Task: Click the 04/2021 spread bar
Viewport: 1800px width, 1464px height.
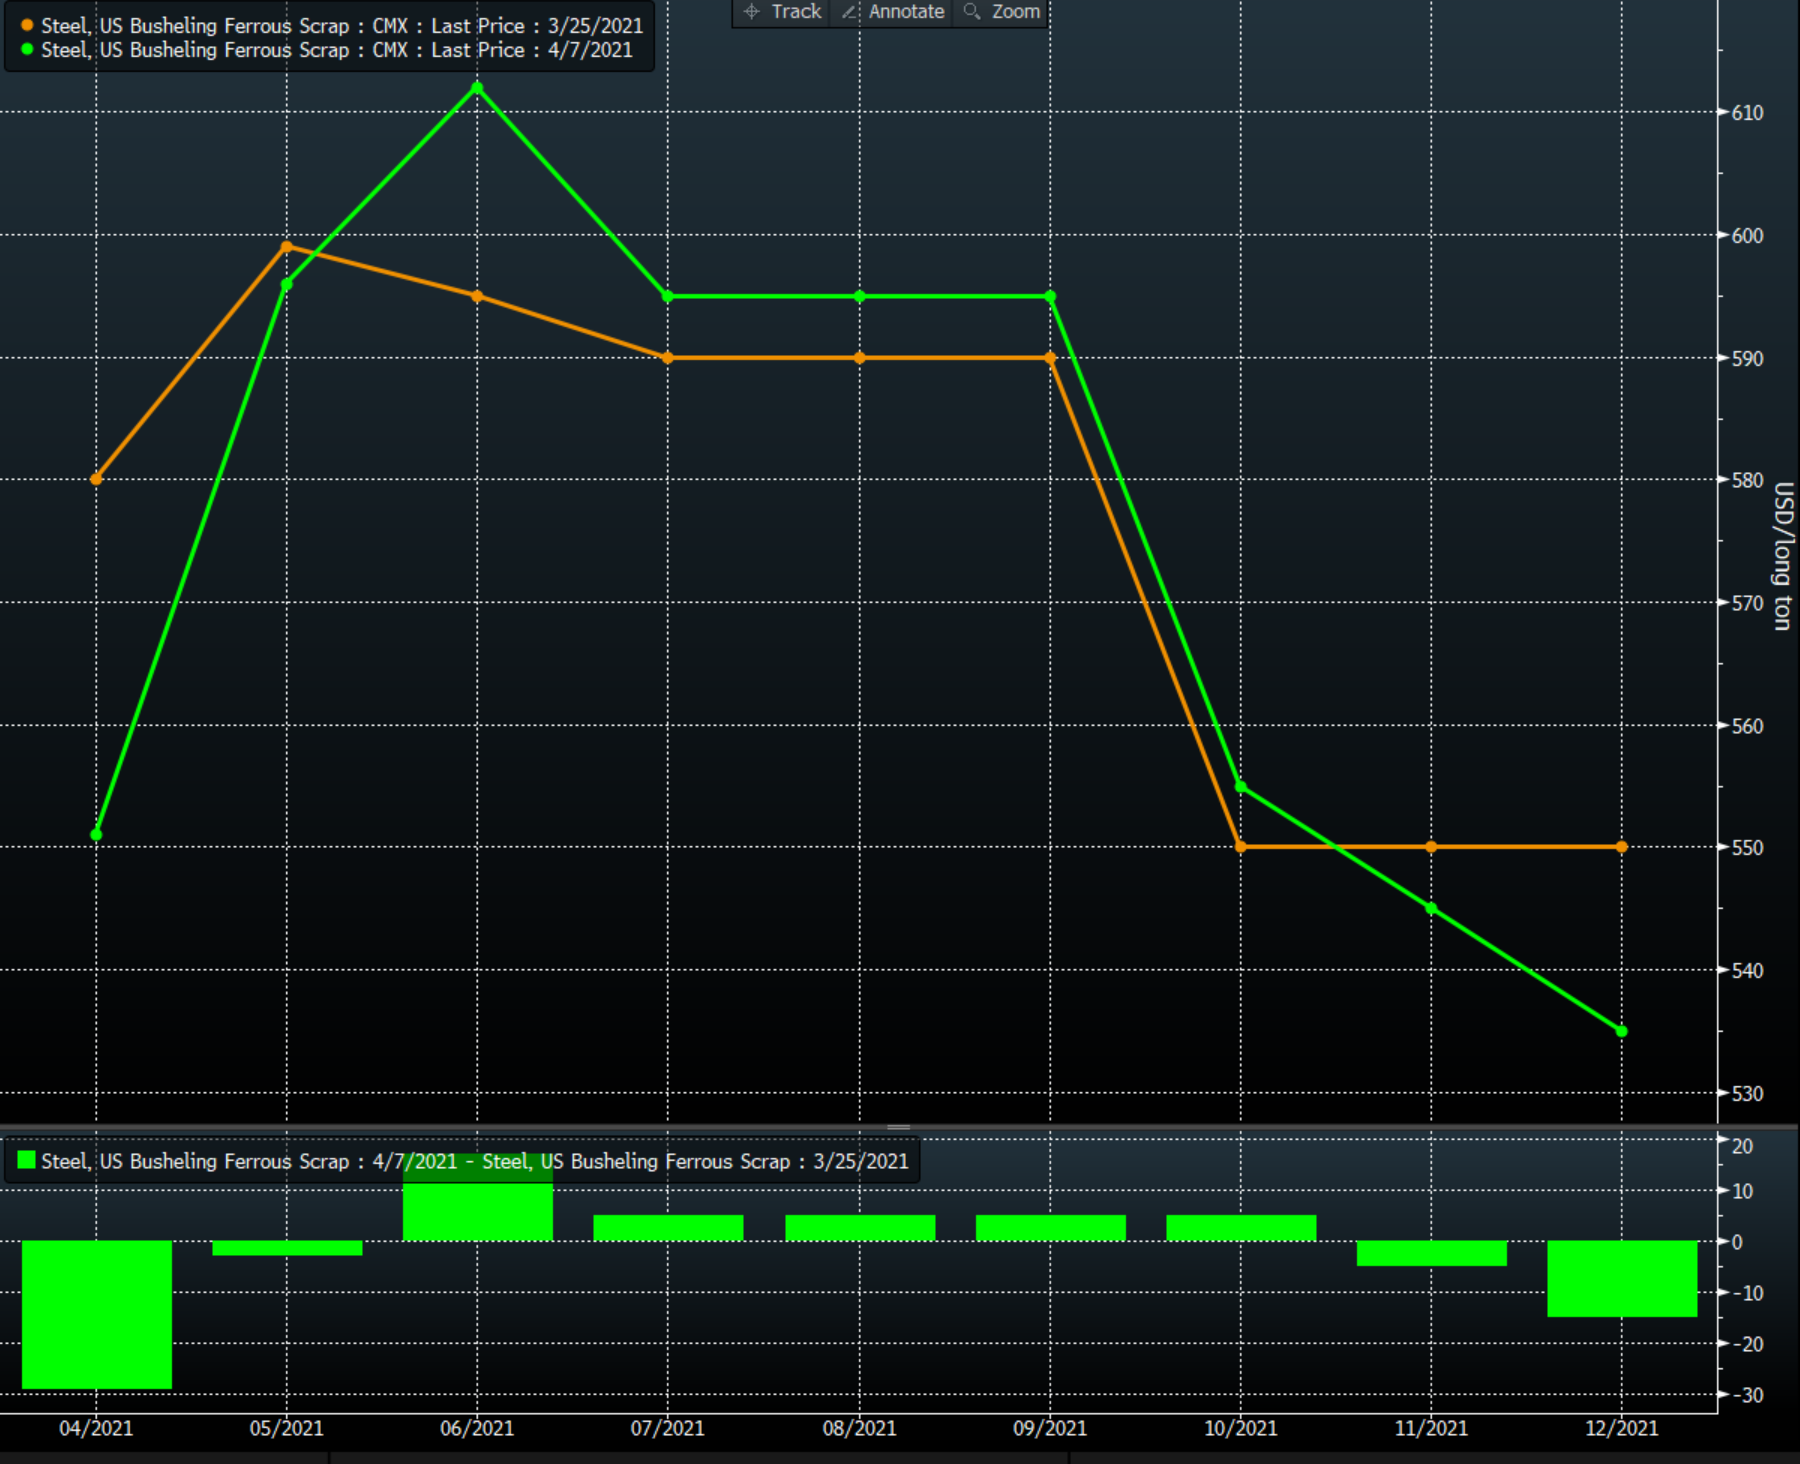Action: click(97, 1314)
